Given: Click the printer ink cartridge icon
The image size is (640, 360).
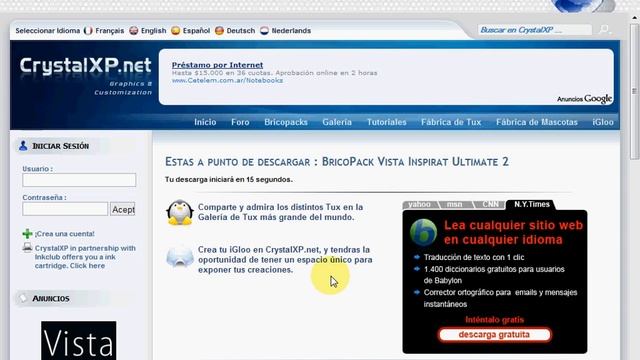Looking at the screenshot, I should 27,247.
